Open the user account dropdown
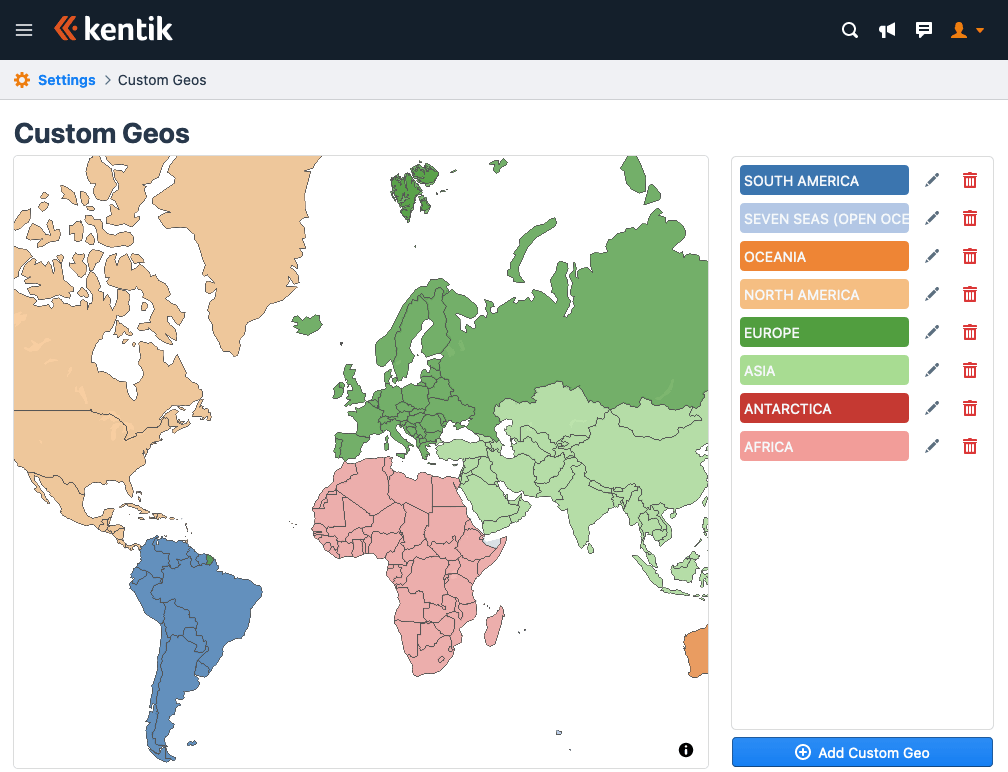1008x772 pixels. tap(965, 30)
